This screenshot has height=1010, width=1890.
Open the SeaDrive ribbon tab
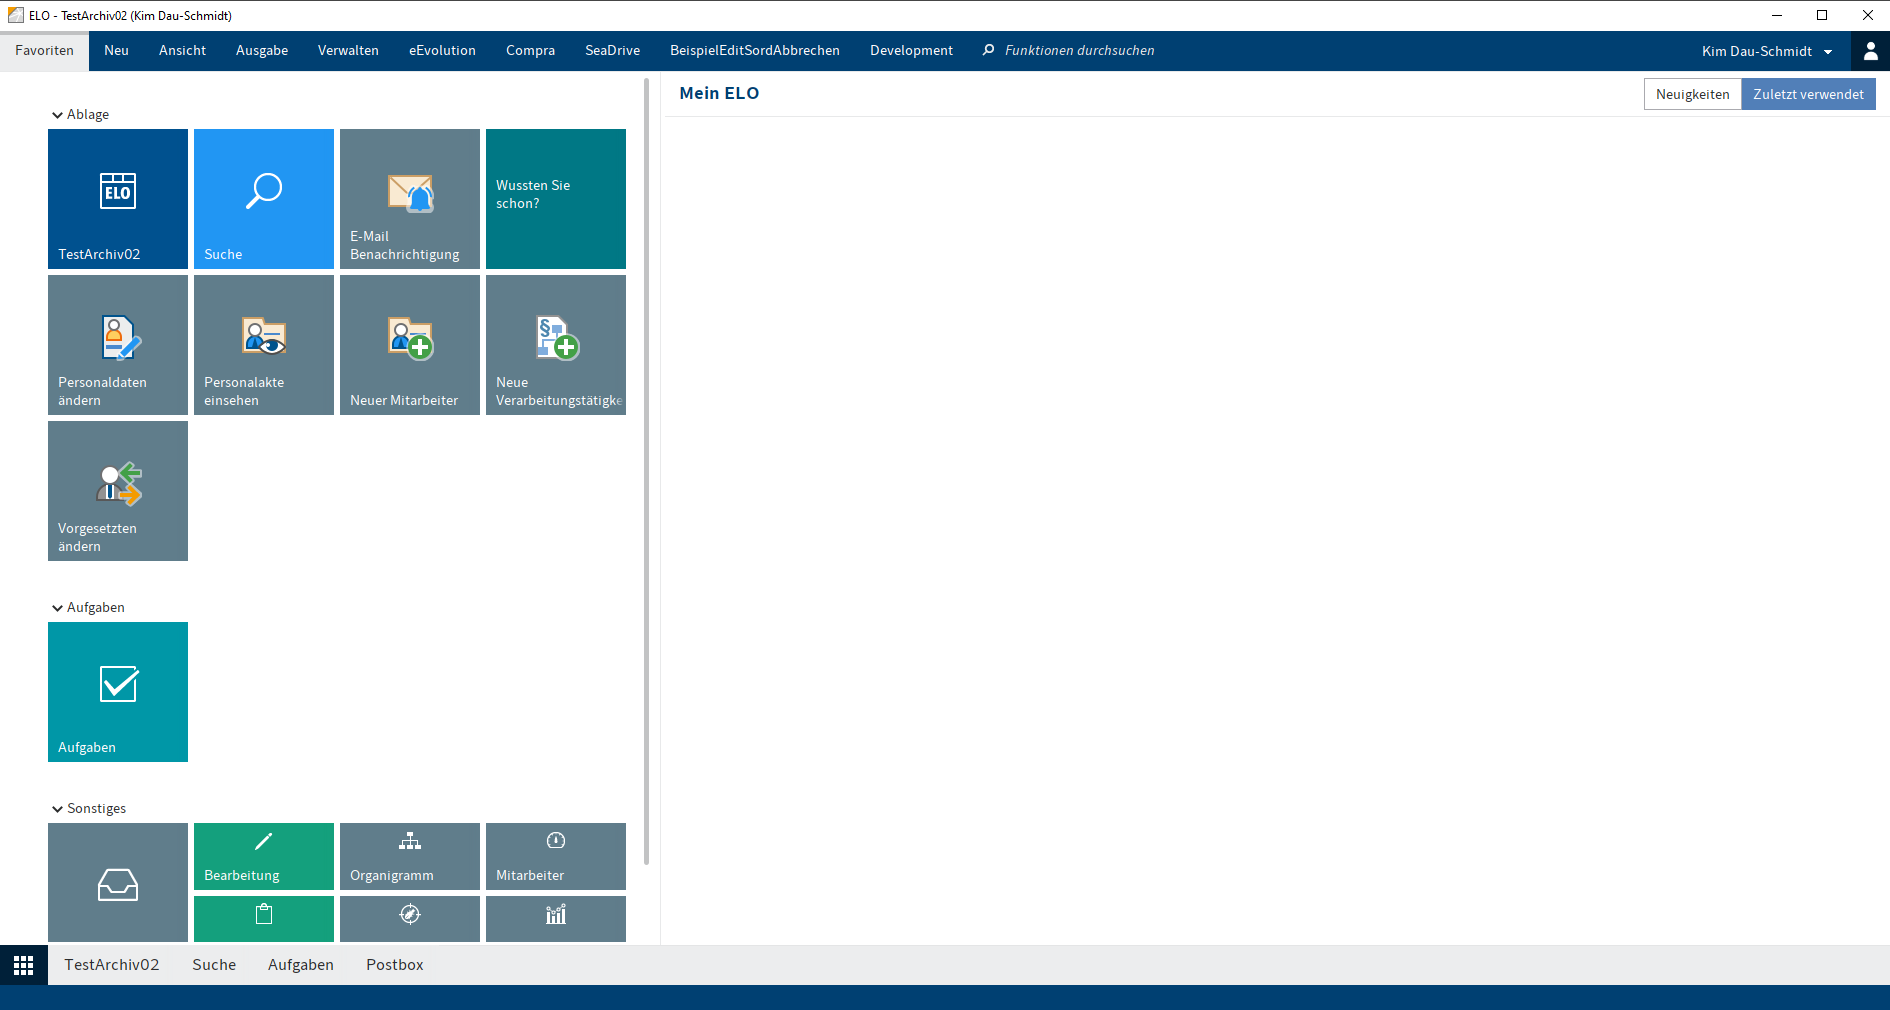tap(612, 51)
